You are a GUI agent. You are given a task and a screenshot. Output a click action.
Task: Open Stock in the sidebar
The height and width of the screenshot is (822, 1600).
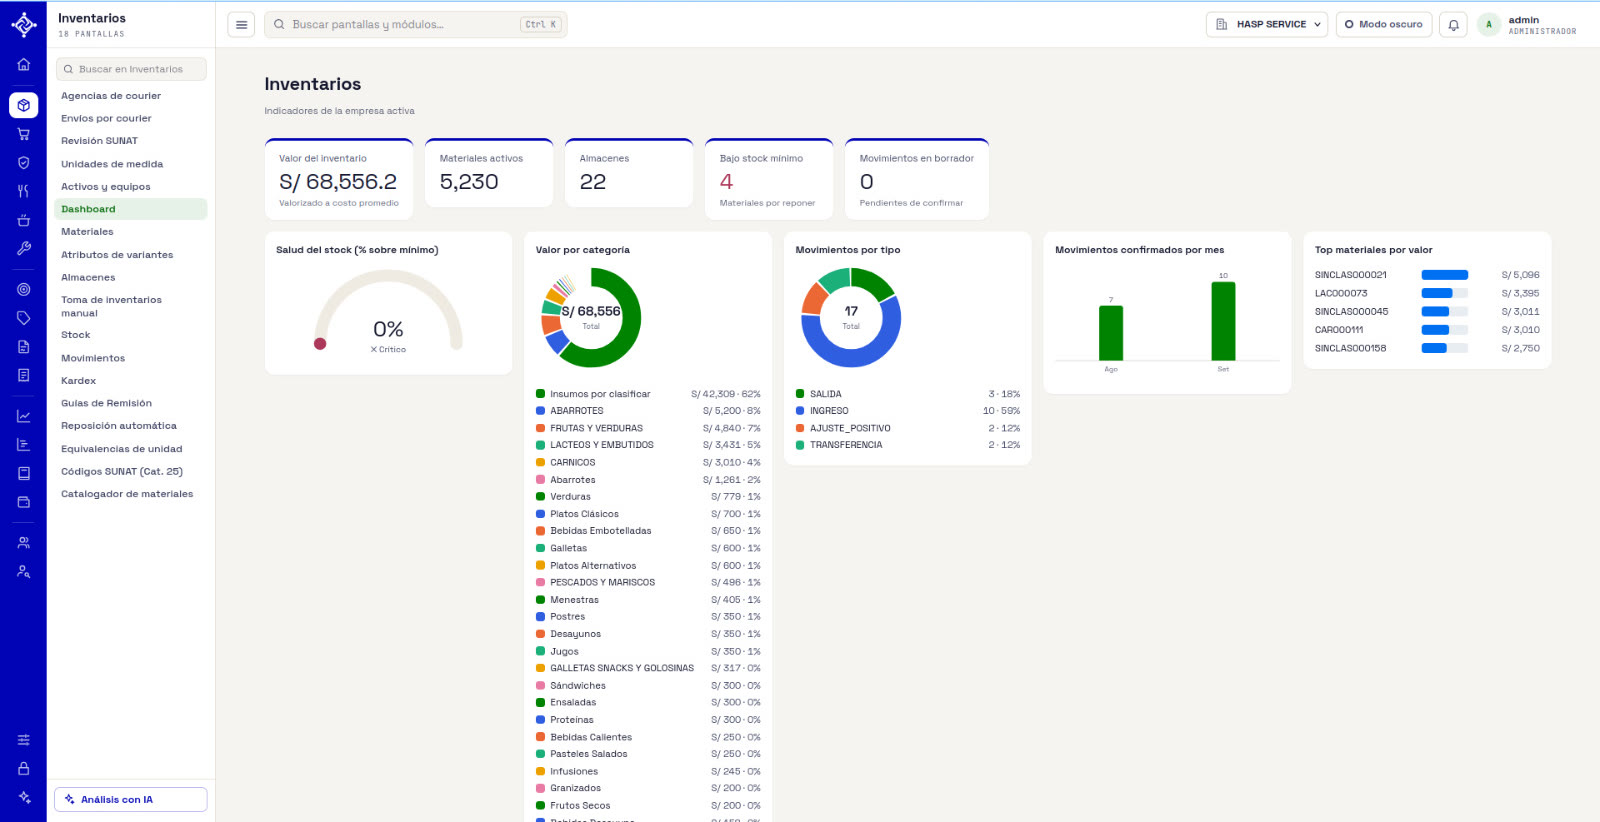(131, 335)
